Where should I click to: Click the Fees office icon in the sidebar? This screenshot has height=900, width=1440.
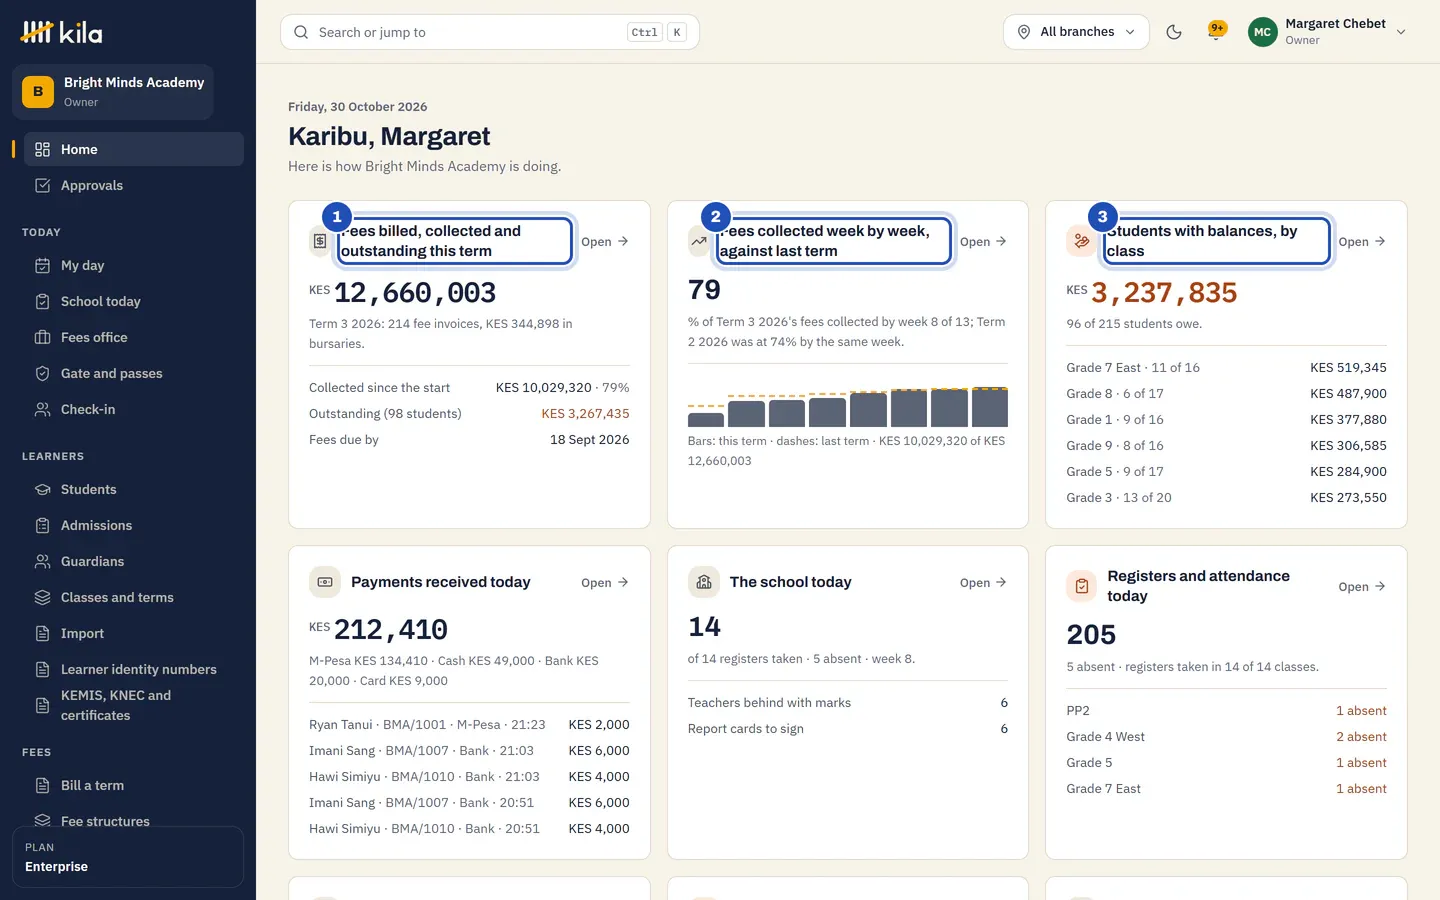[42, 337]
